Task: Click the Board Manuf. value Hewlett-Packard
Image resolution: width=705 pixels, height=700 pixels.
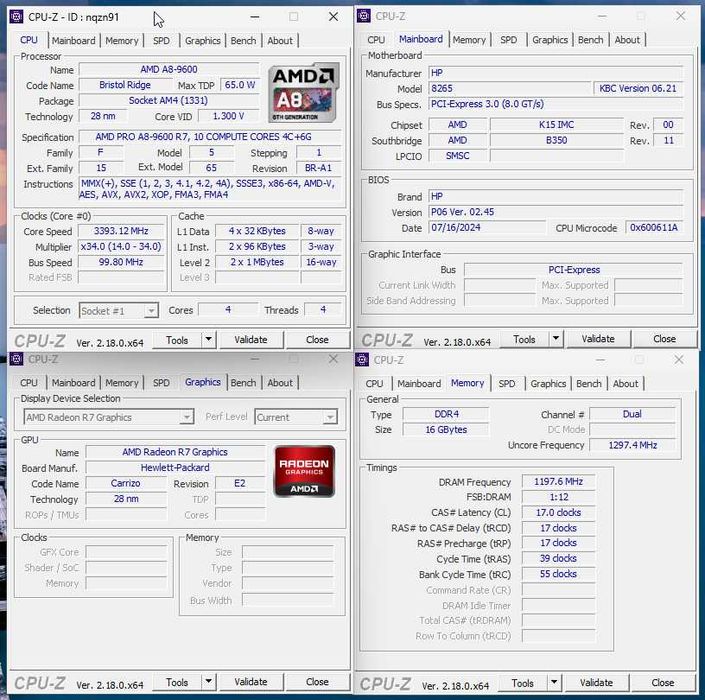Action: tap(175, 468)
